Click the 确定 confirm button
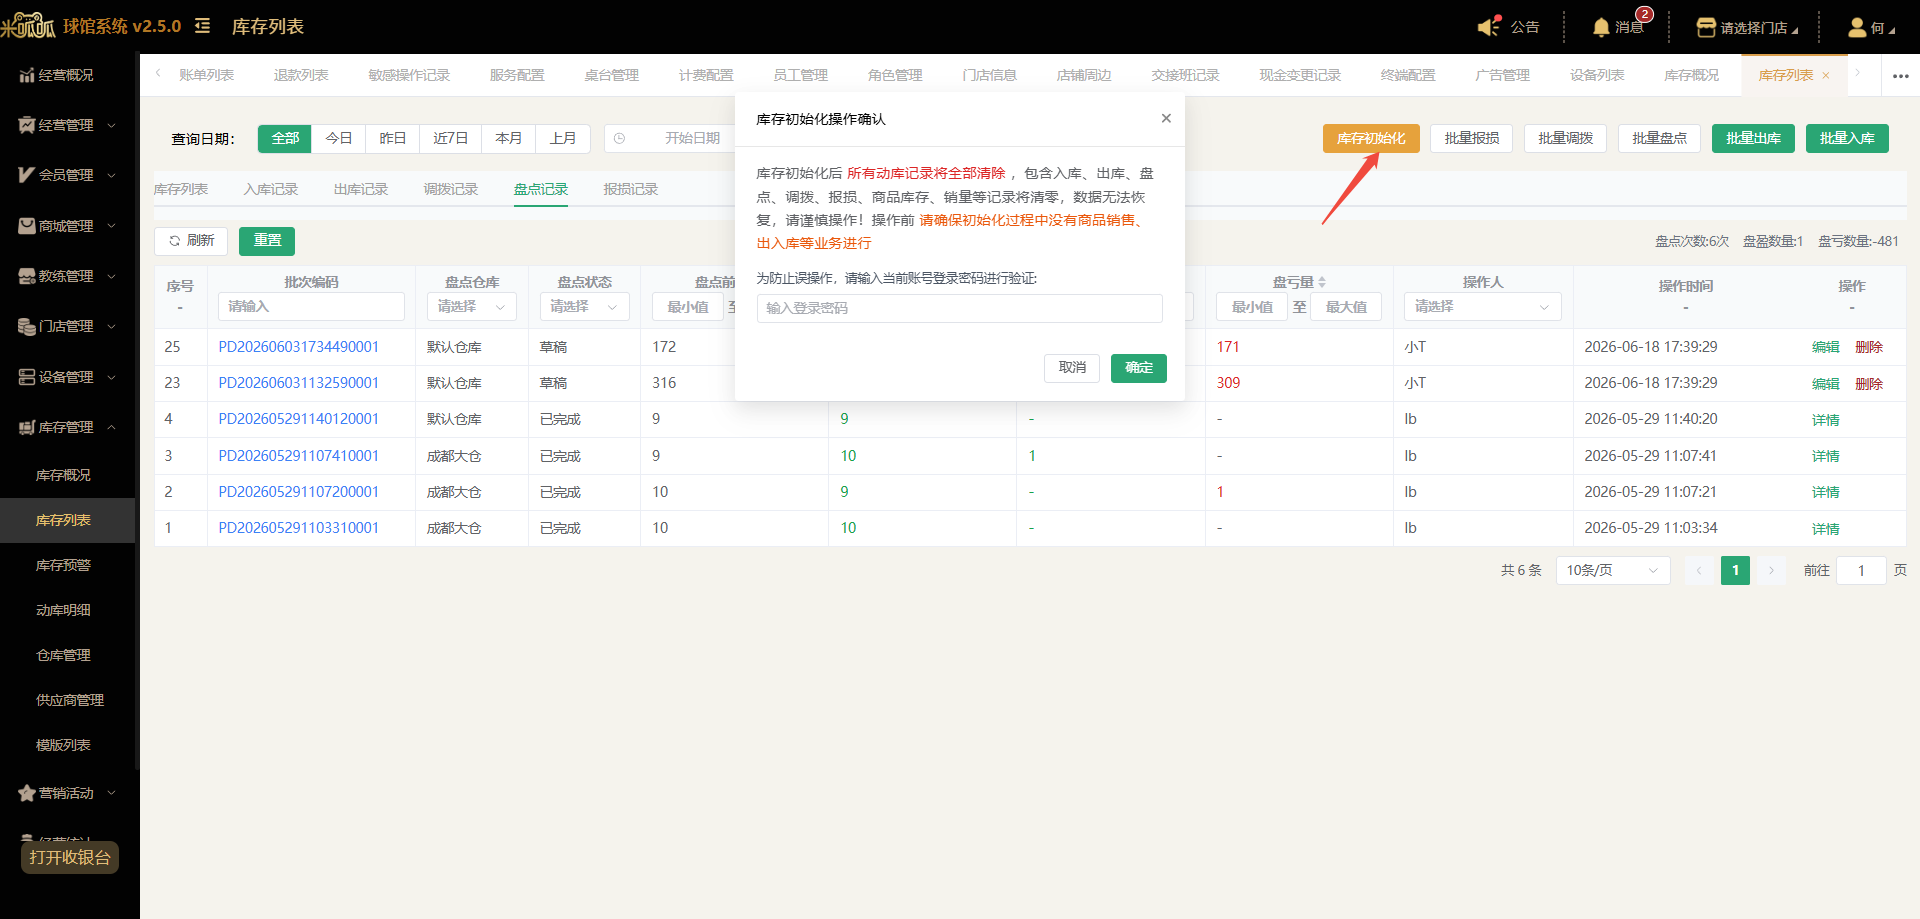Screen dimensions: 1920x919 click(1139, 368)
